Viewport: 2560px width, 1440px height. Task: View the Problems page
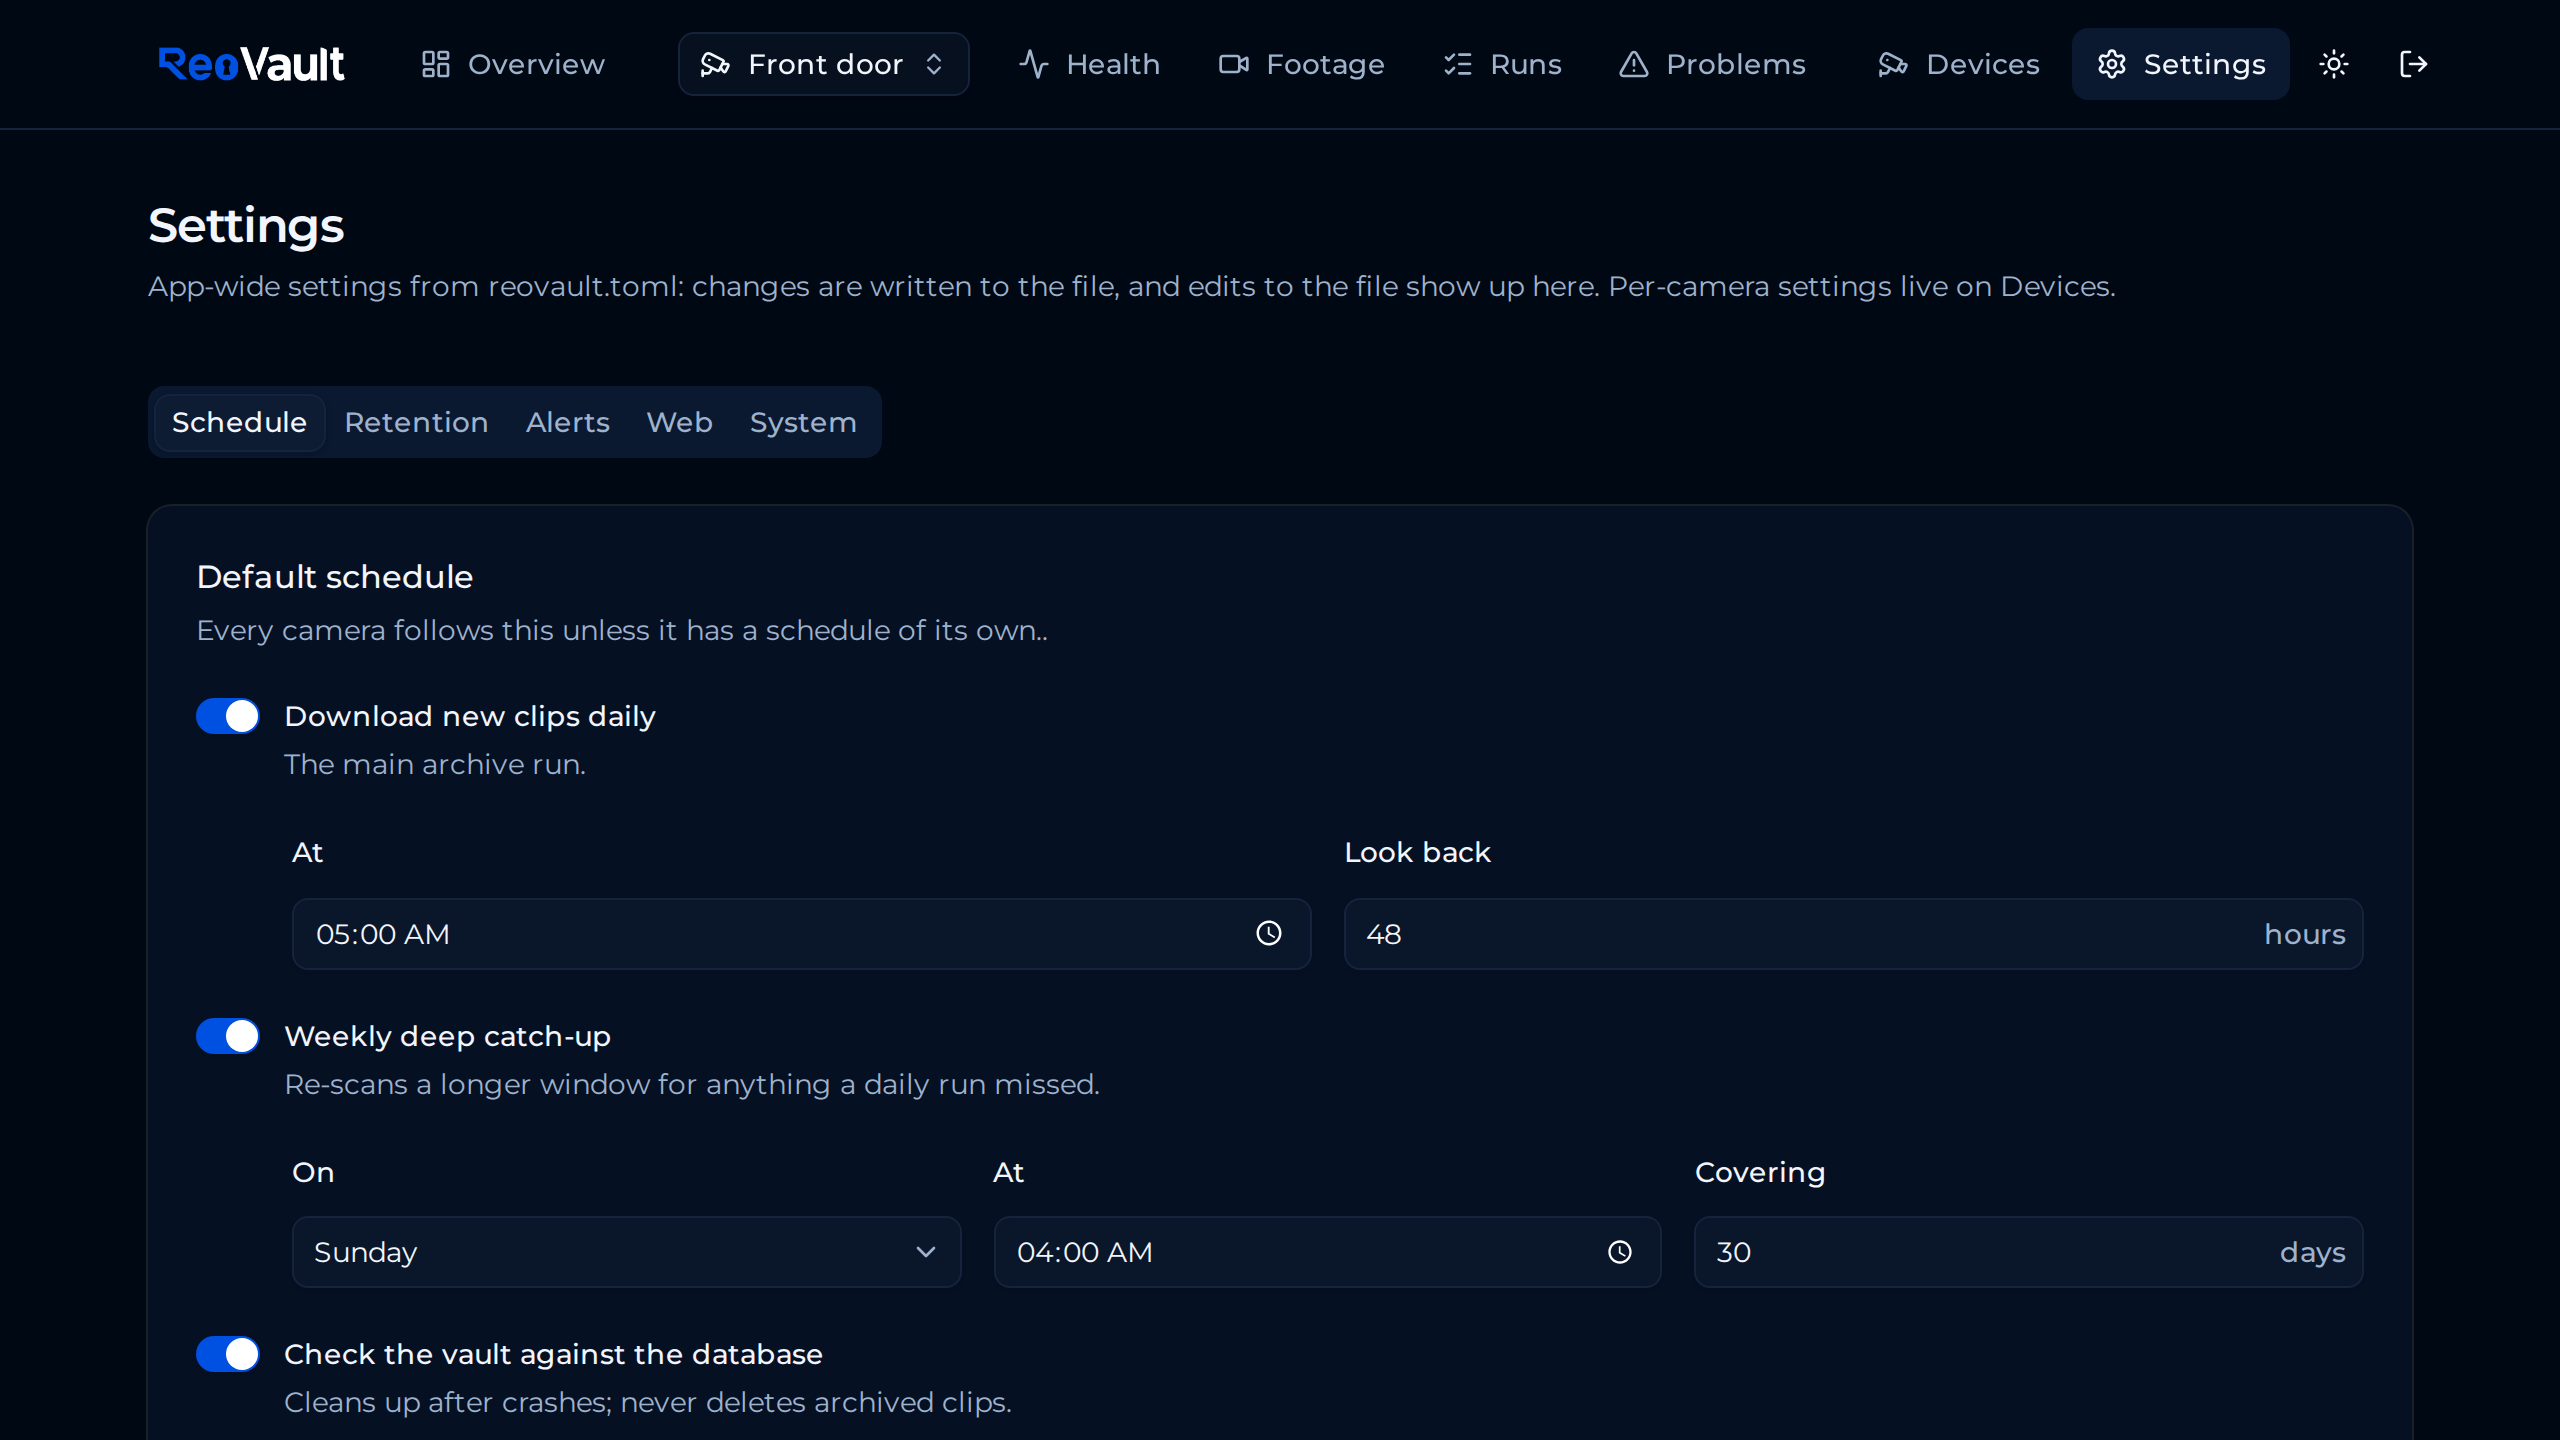pyautogui.click(x=1712, y=64)
